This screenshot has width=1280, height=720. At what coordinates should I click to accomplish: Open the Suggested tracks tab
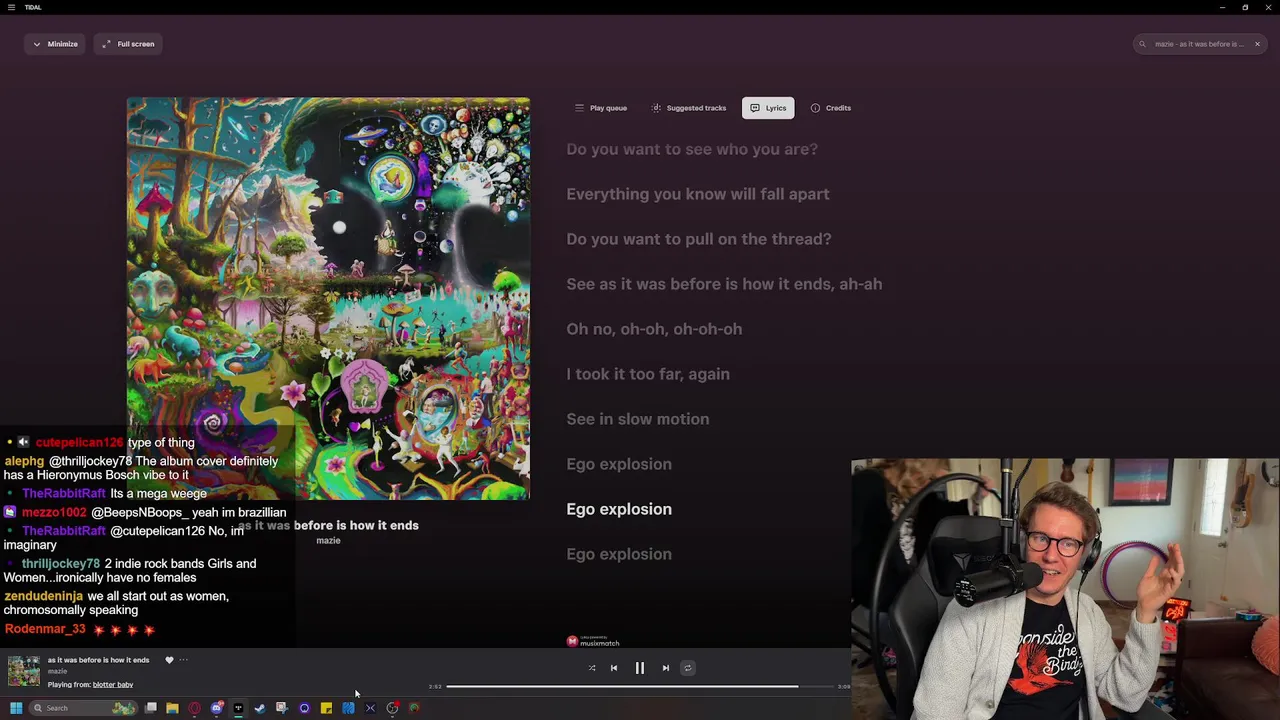click(x=688, y=108)
